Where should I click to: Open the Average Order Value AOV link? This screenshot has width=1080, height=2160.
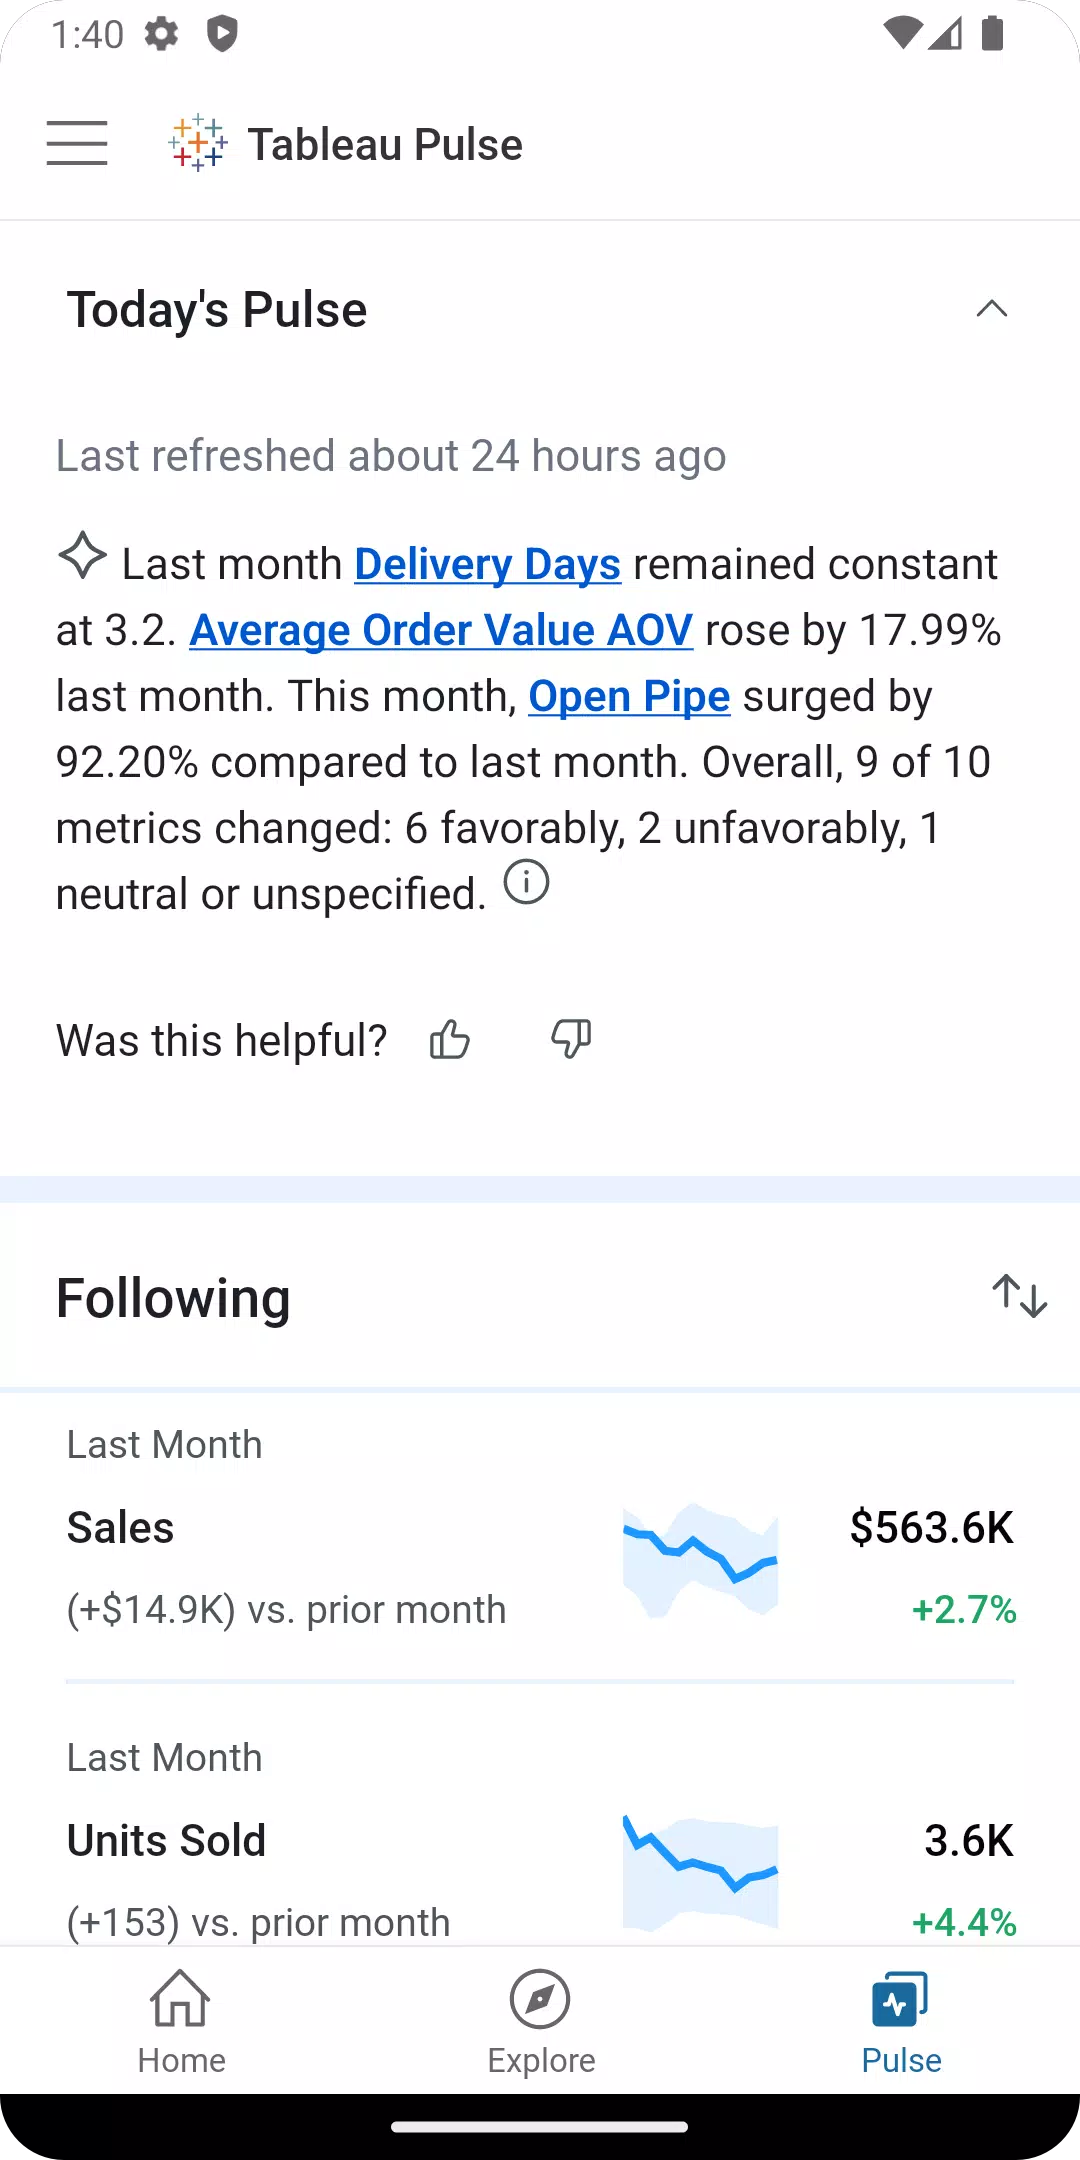pyautogui.click(x=441, y=630)
